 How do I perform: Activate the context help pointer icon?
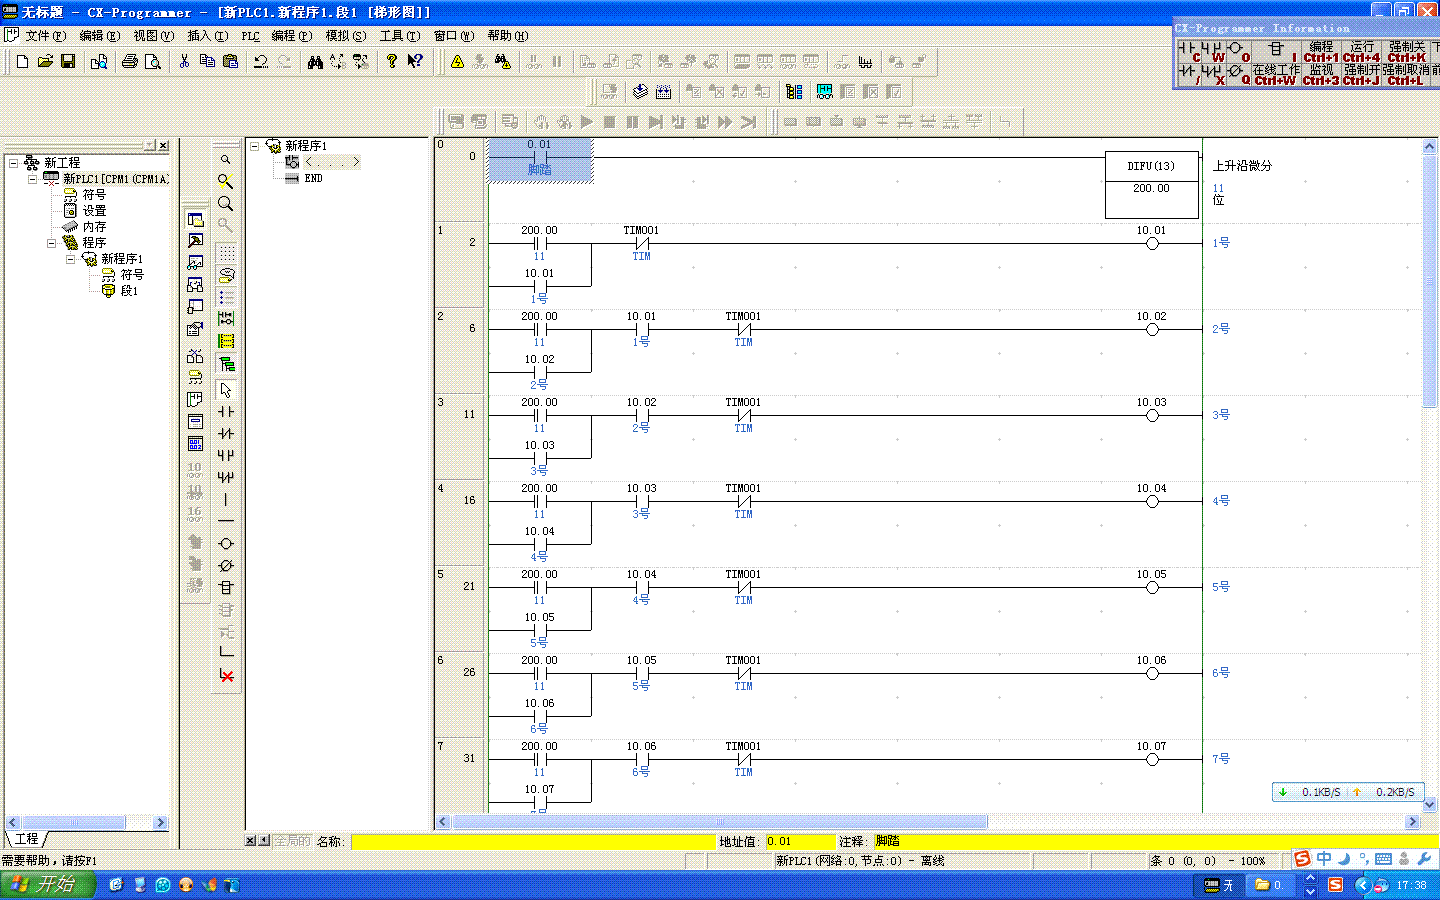tap(415, 62)
